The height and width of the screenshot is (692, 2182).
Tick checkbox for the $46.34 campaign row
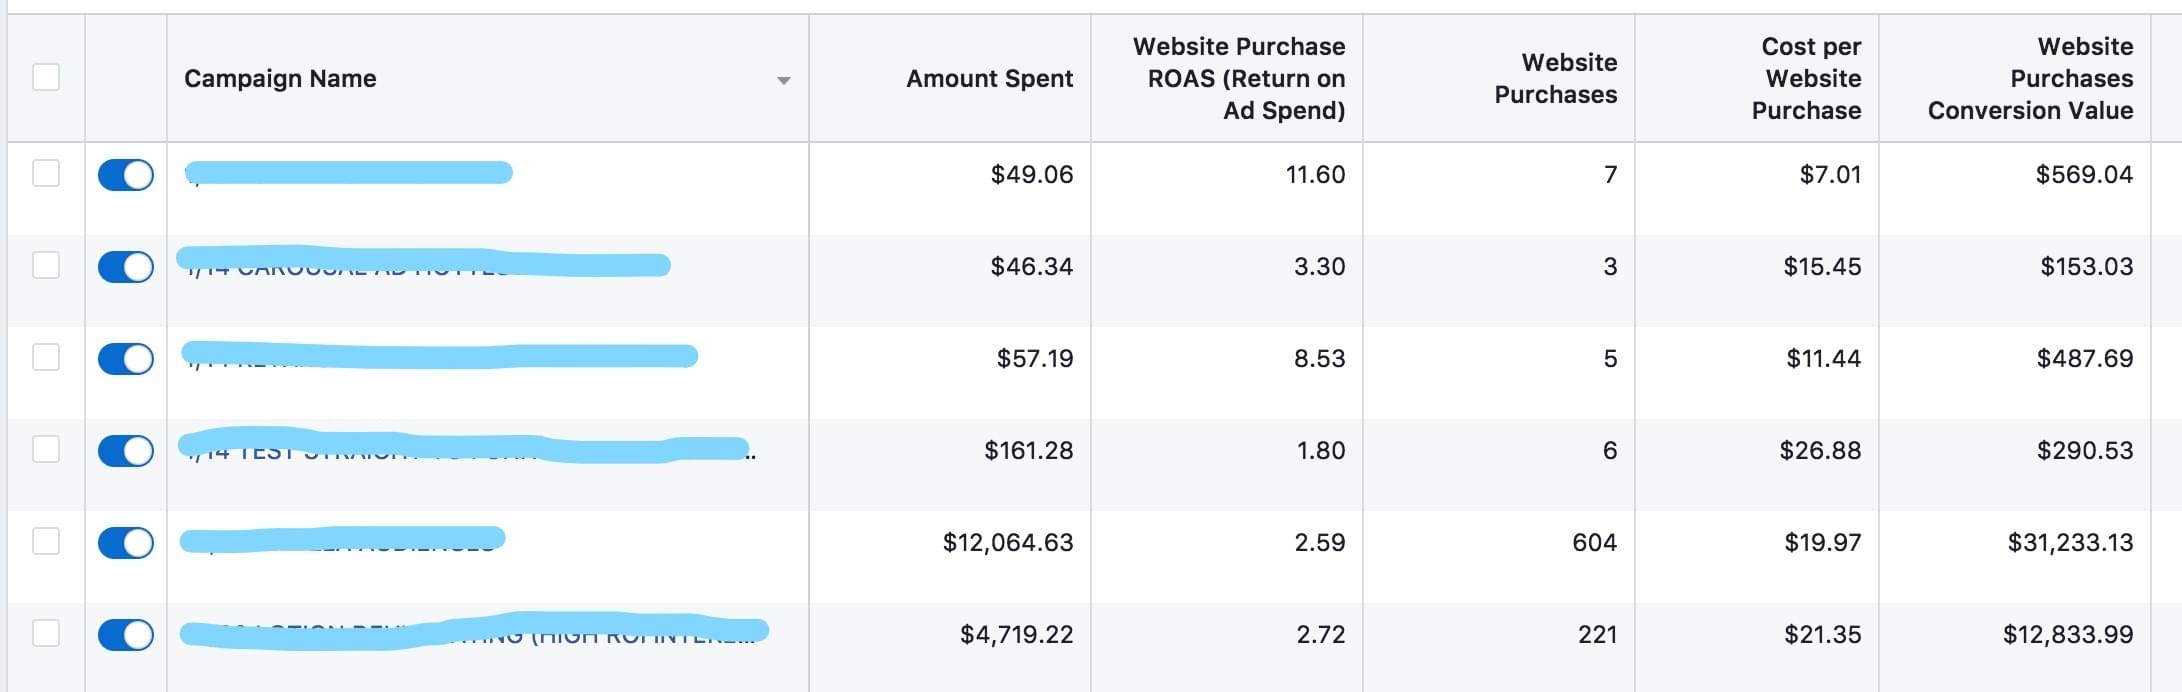click(46, 265)
